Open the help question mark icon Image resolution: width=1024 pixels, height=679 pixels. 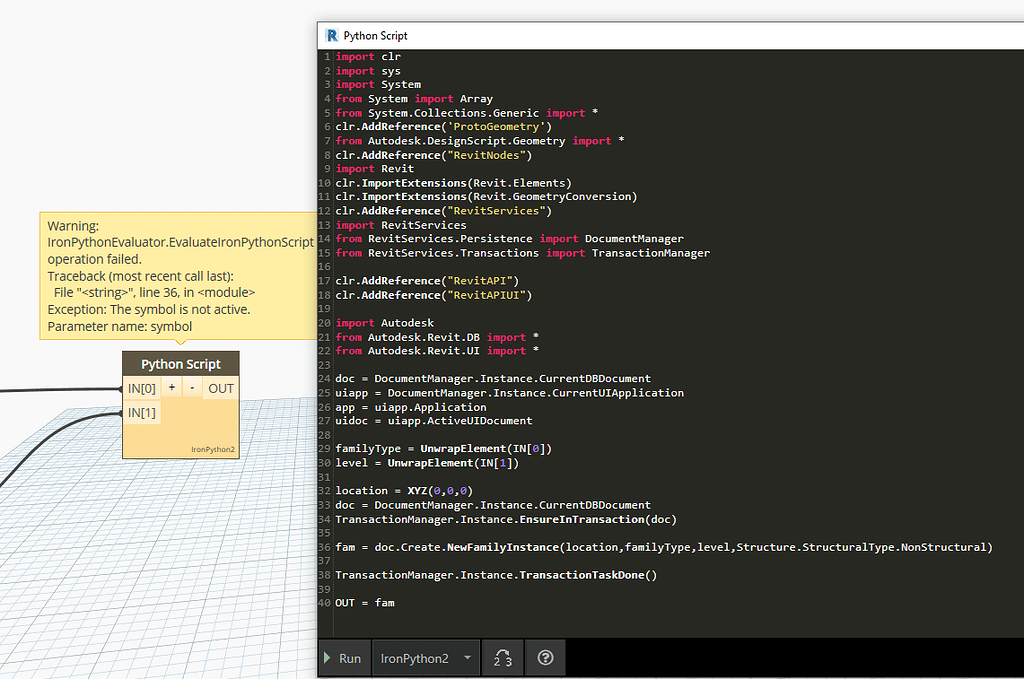544,658
